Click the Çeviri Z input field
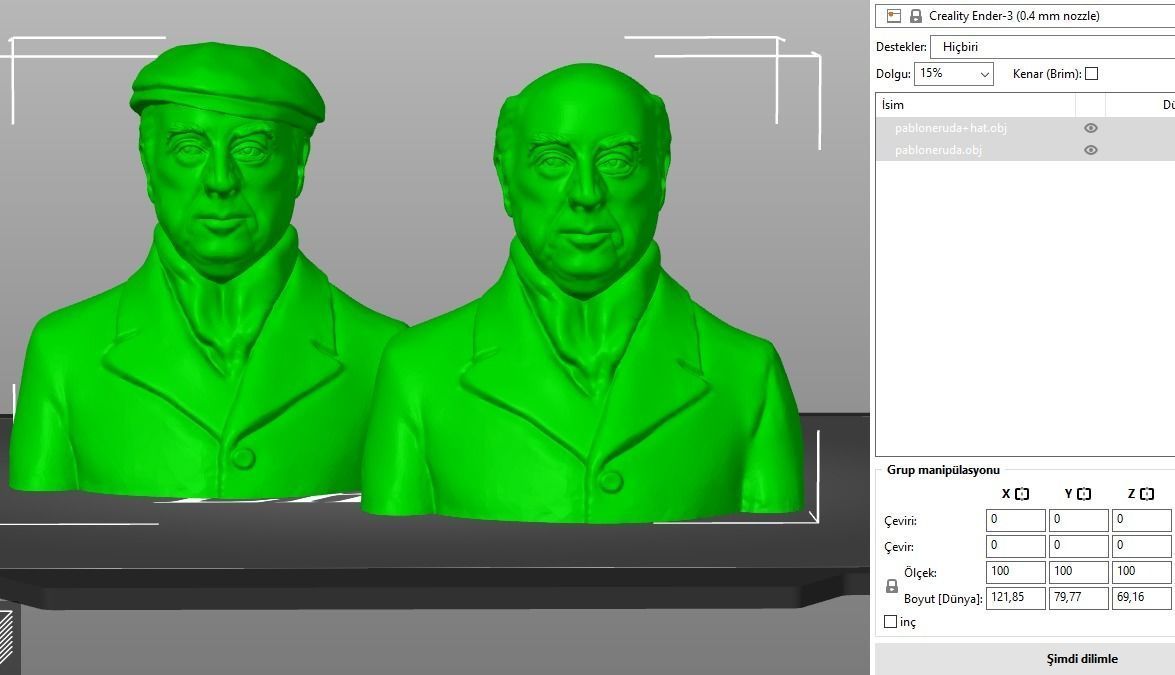 1141,520
